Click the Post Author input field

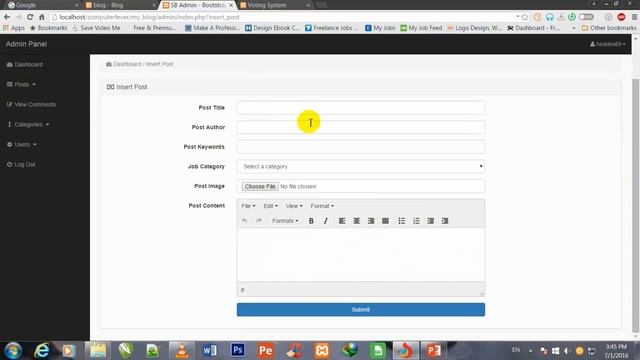pos(361,127)
